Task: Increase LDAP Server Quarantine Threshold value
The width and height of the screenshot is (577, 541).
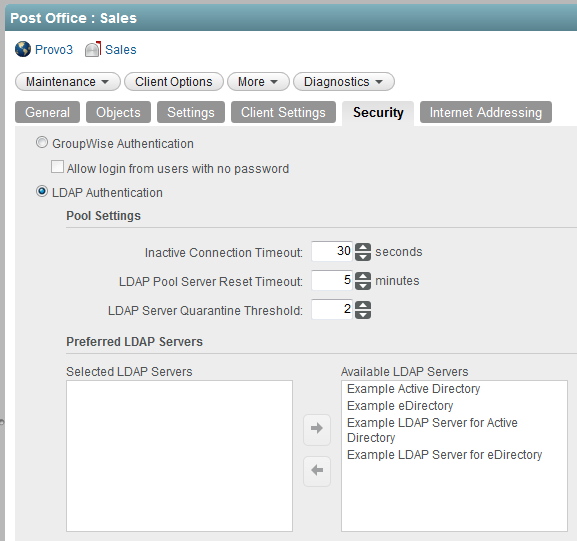Action: click(x=363, y=305)
